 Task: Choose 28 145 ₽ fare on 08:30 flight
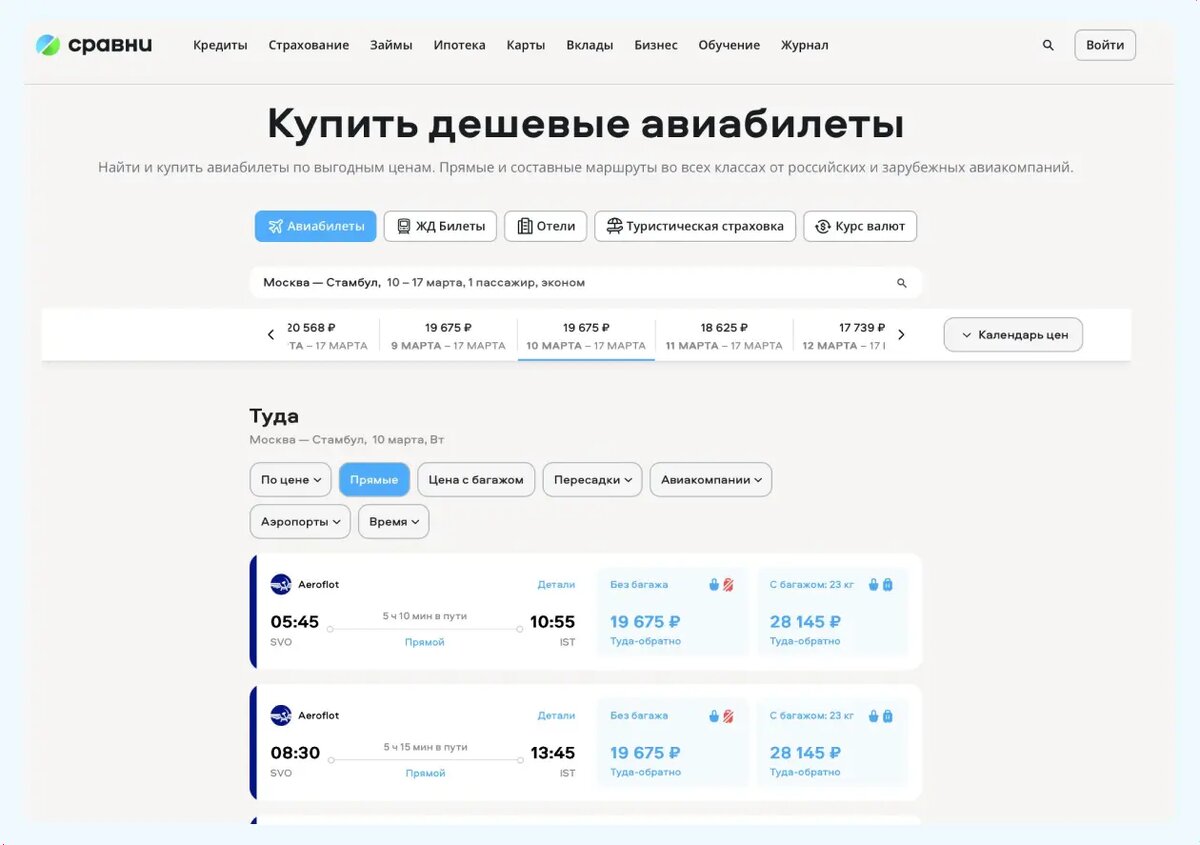pyautogui.click(x=832, y=742)
